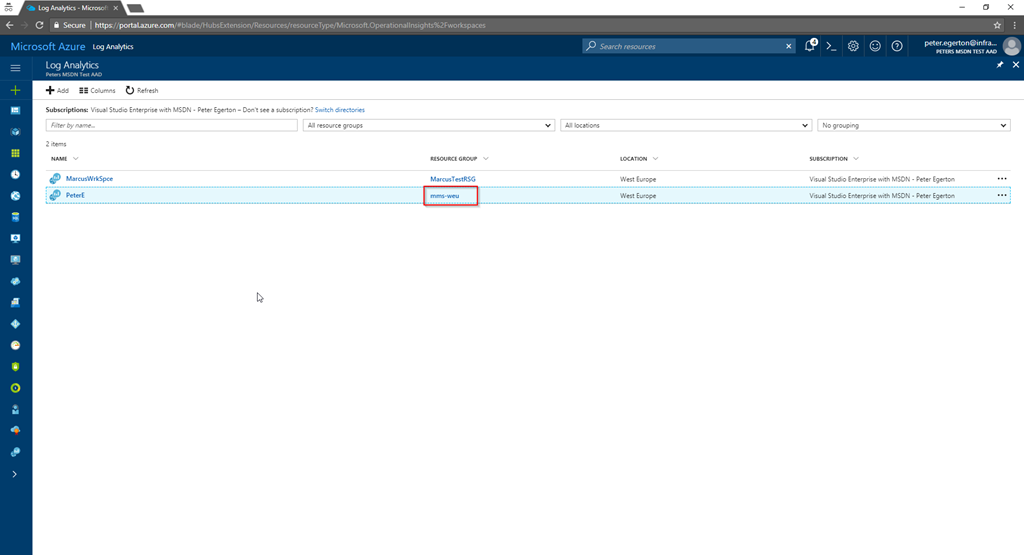Screen dimensions: 1024x555
Task: Click the Switch directories link
Action: click(x=340, y=110)
